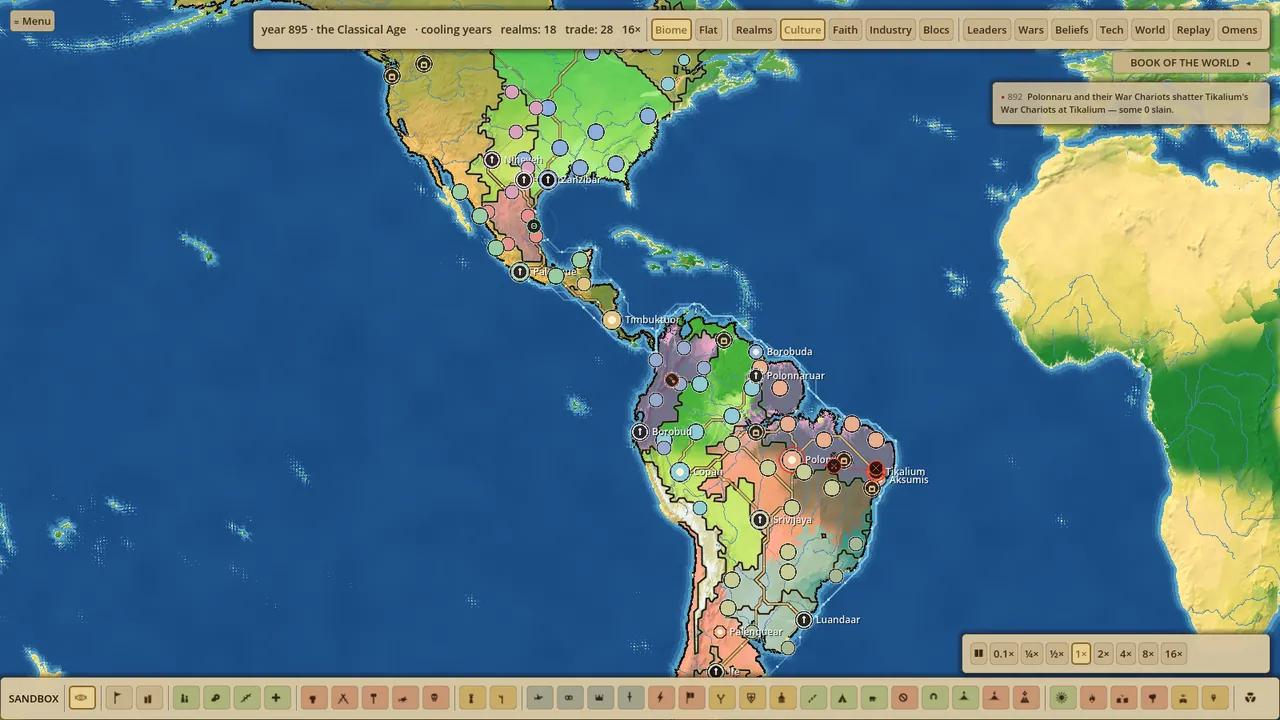Set simulation speed to 0.1×
The image size is (1280, 720).
click(x=1003, y=654)
